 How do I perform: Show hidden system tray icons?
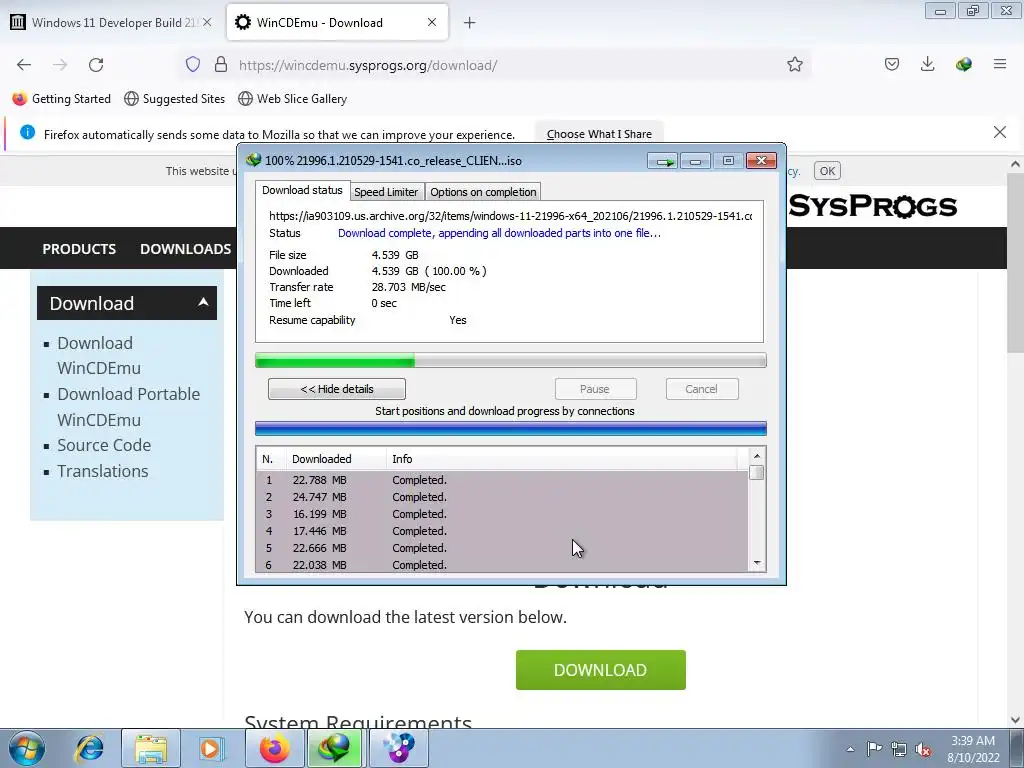coord(850,749)
